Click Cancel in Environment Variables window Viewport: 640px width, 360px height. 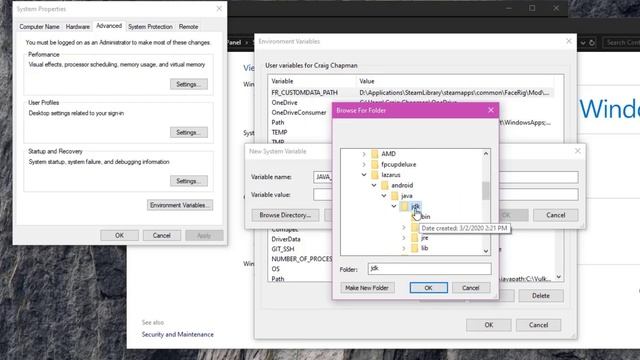pyautogui.click(x=538, y=325)
